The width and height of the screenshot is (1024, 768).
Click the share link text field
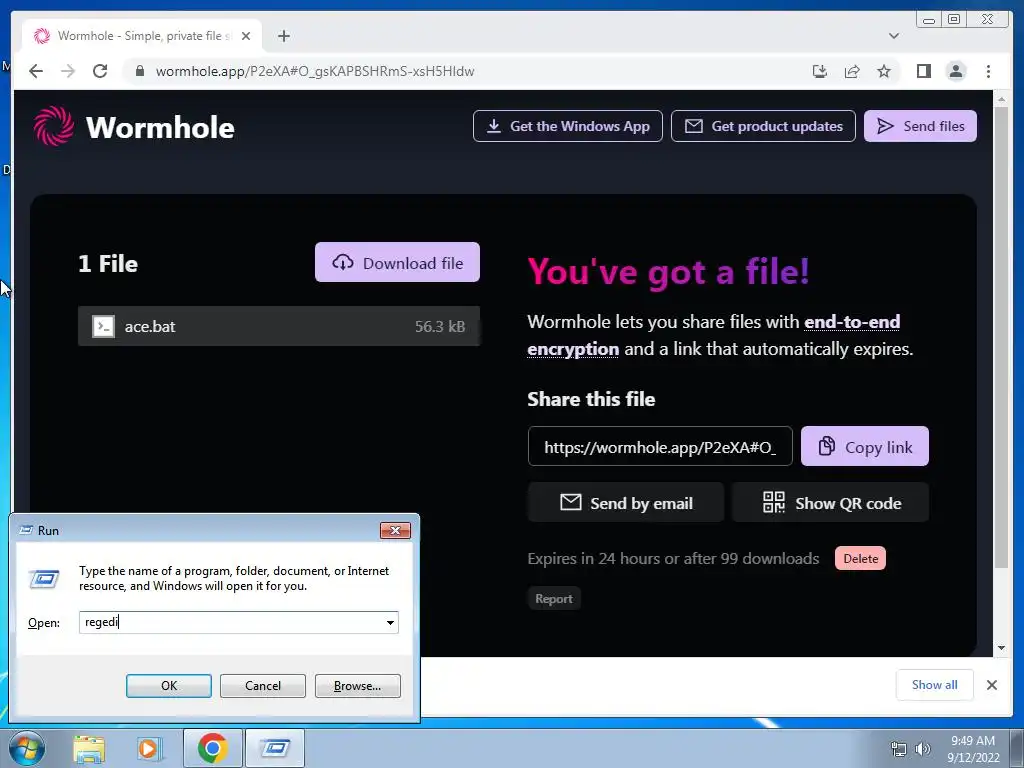[x=660, y=447]
